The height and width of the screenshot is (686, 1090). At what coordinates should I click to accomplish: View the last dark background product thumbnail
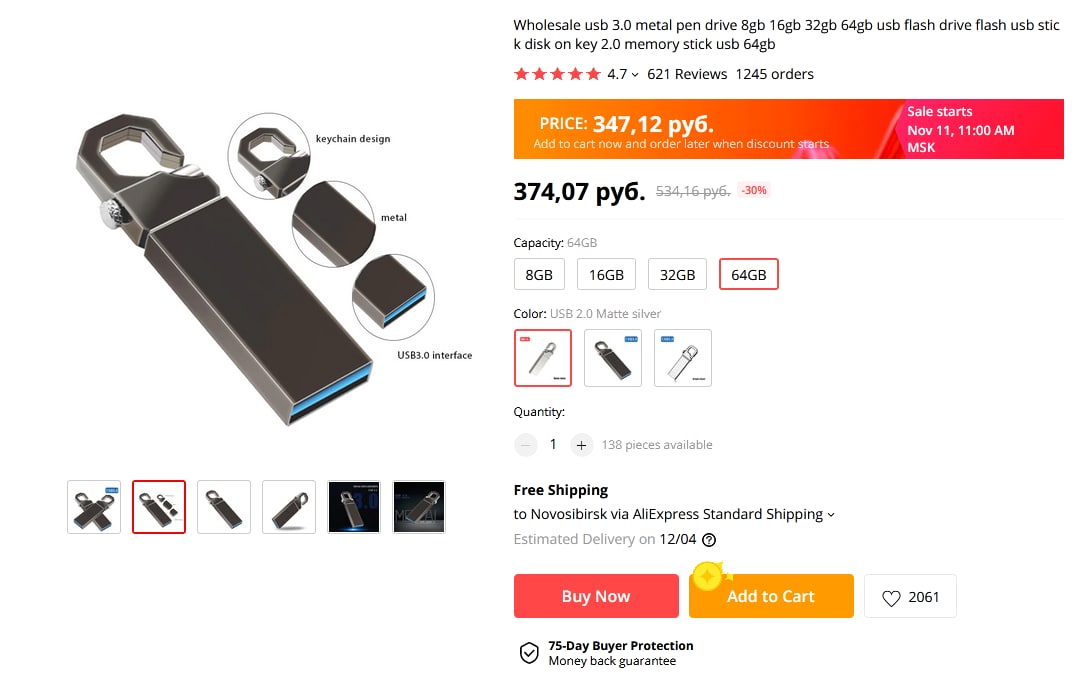coord(418,507)
